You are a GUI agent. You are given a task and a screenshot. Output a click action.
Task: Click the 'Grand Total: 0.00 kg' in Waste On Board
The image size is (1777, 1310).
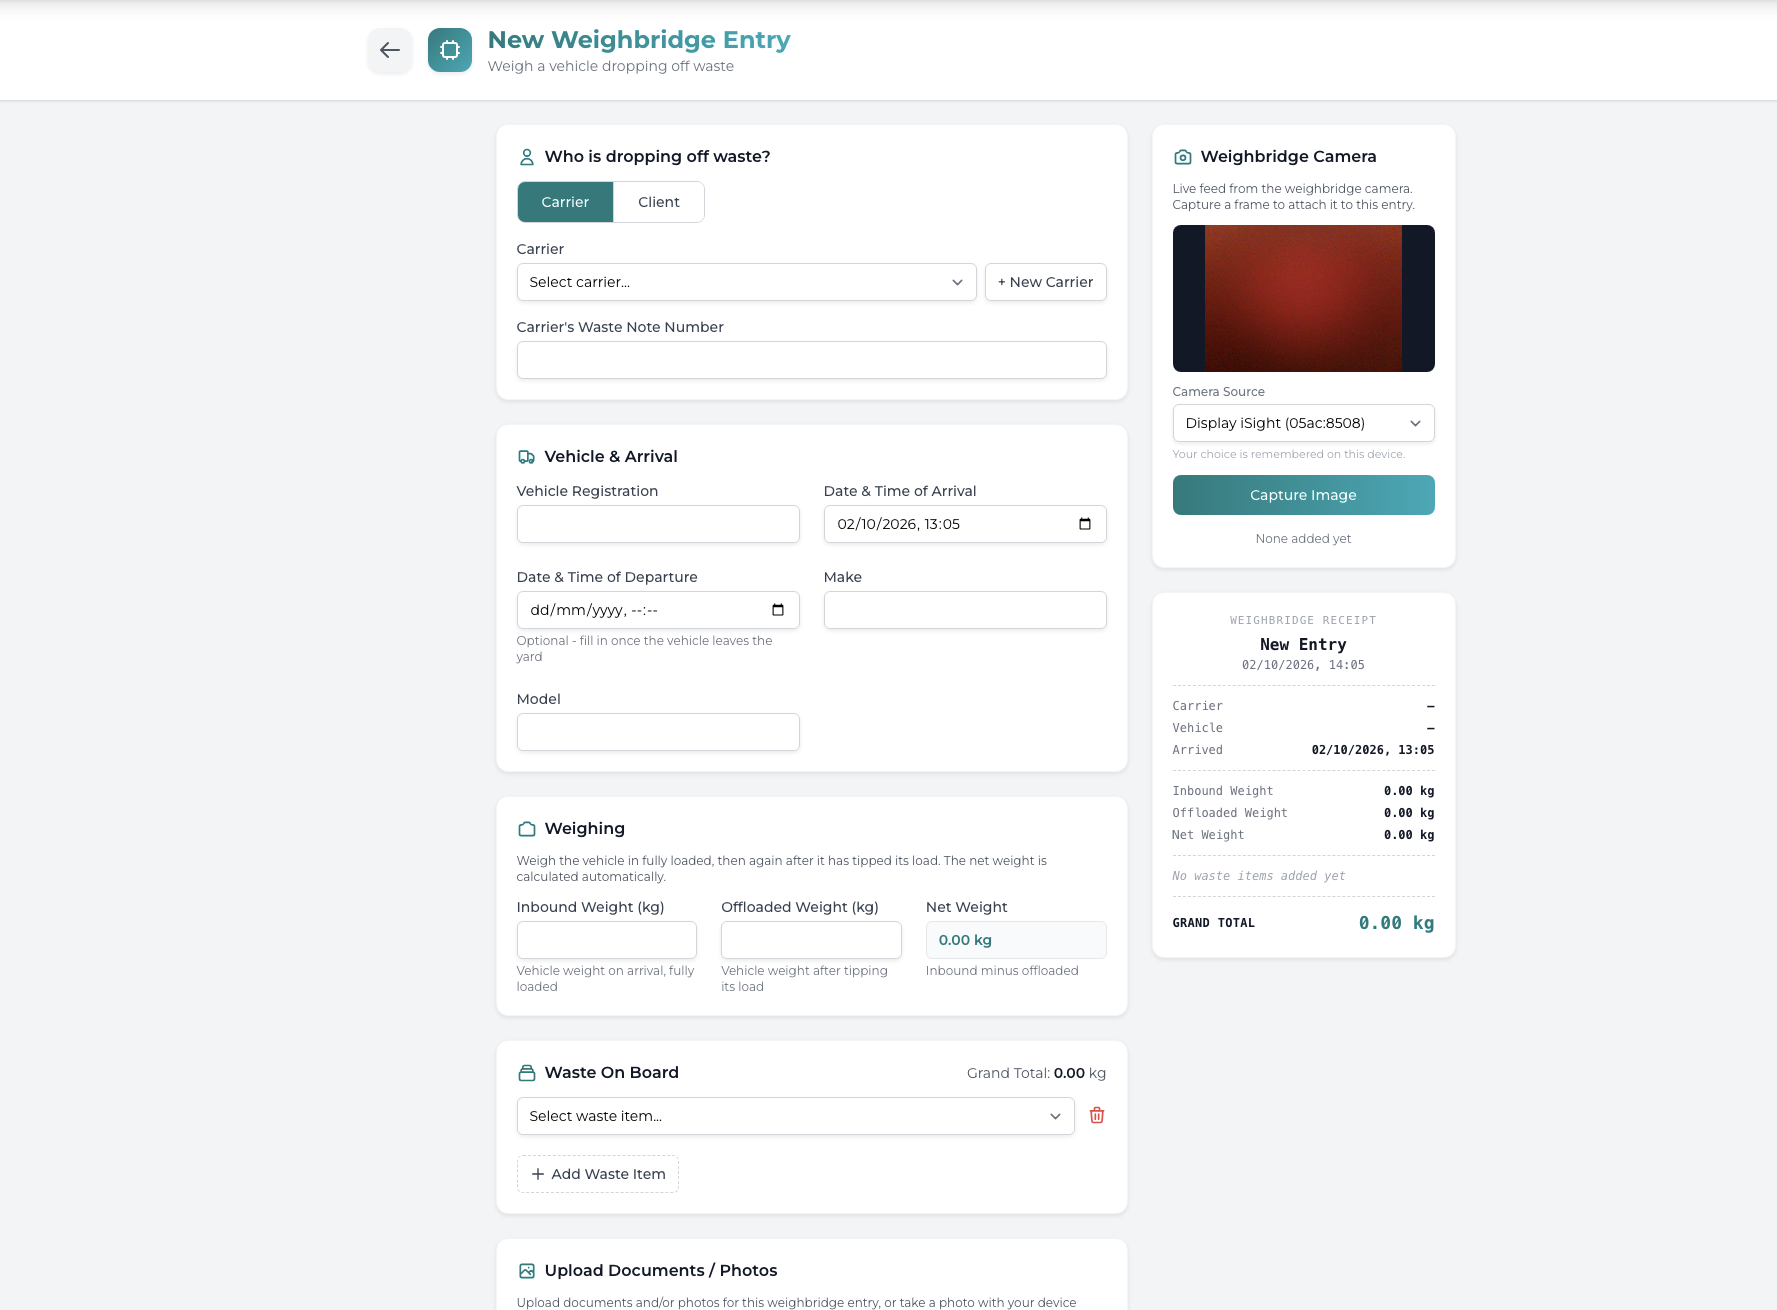click(1036, 1073)
